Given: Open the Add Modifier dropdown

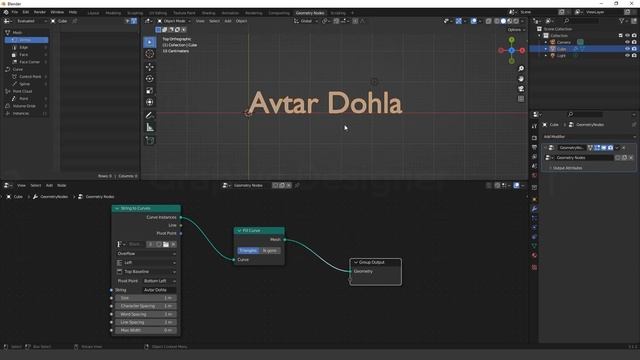Looking at the screenshot, I should (589, 137).
